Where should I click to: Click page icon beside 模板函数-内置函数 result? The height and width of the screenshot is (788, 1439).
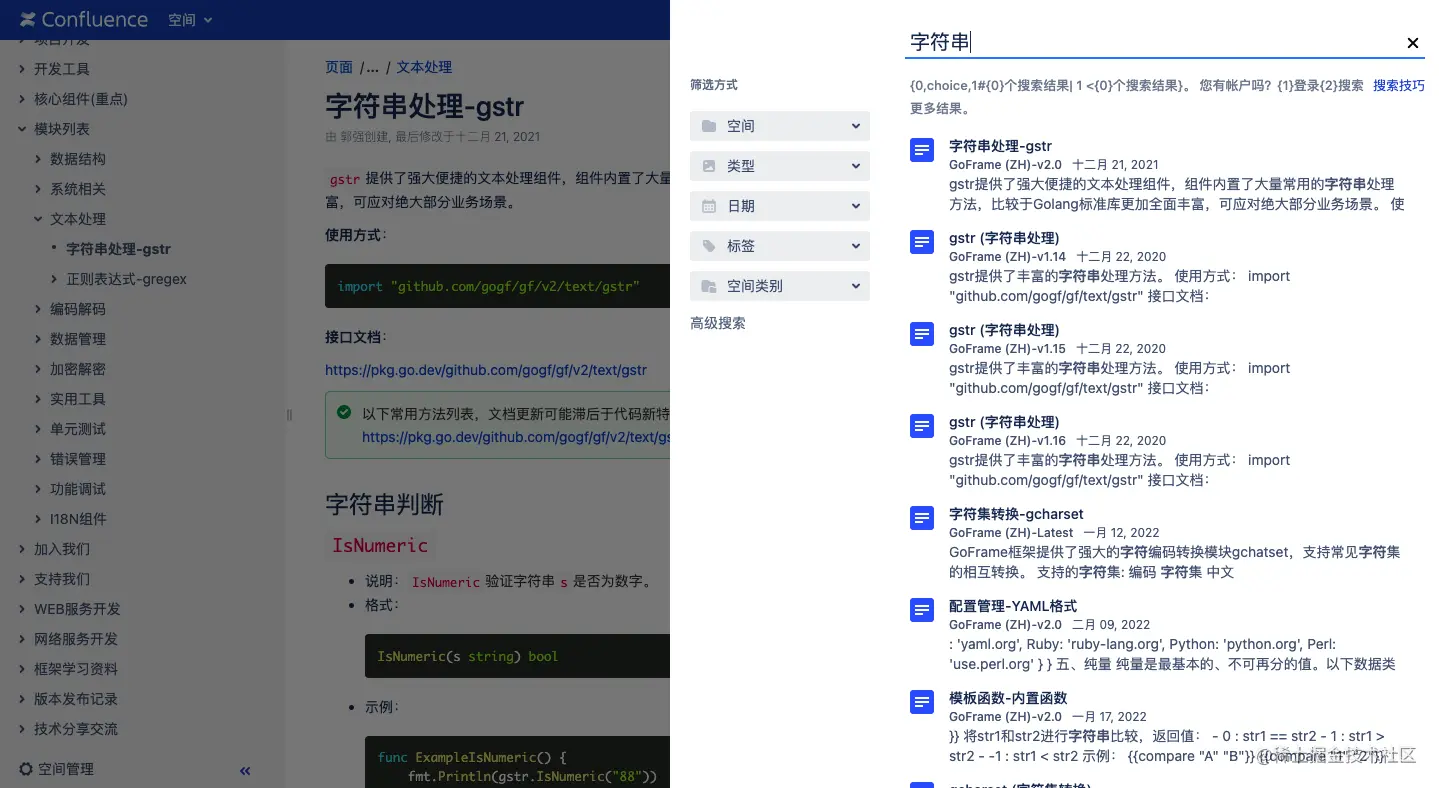pyautogui.click(x=922, y=702)
